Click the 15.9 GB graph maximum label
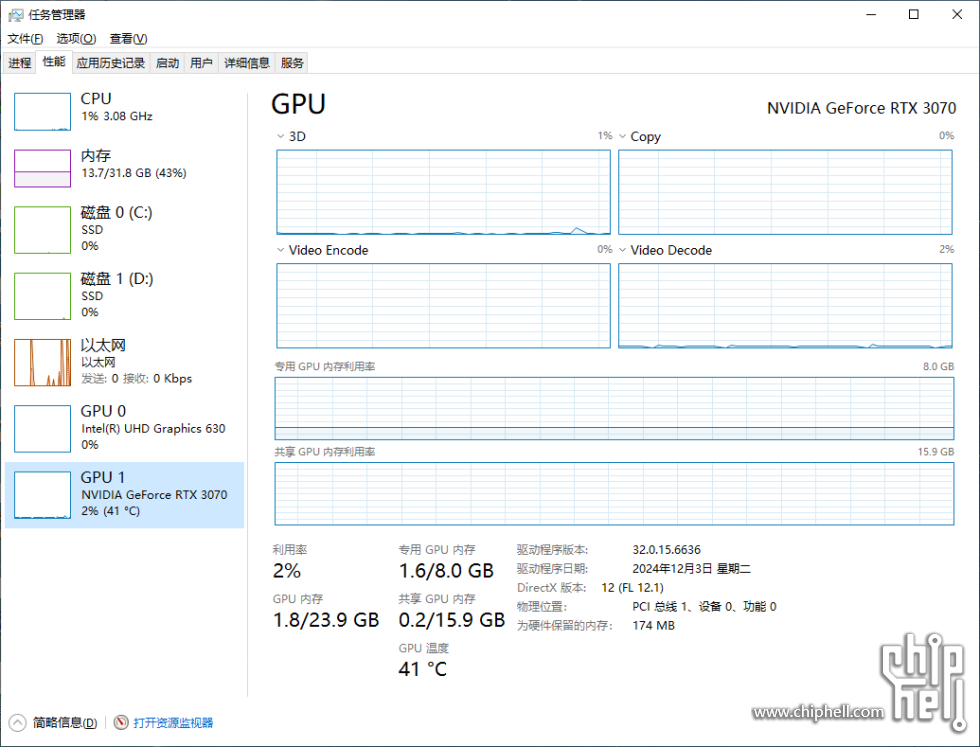Viewport: 980px width, 747px height. click(936, 452)
